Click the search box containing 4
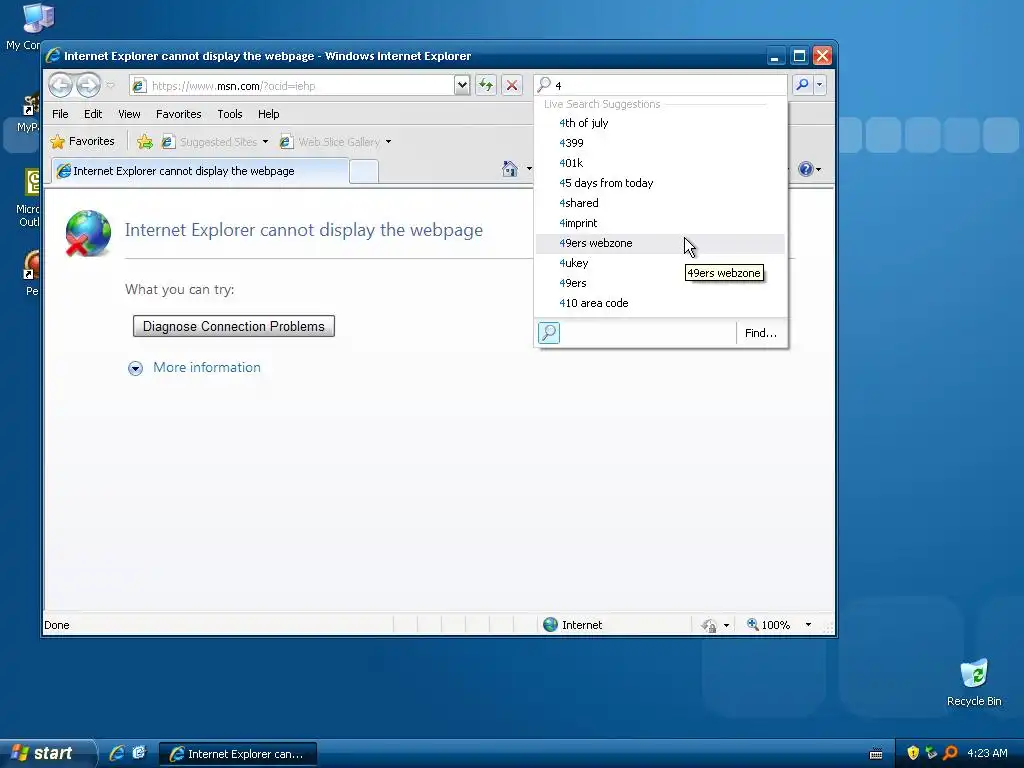The image size is (1024, 768). pos(661,86)
